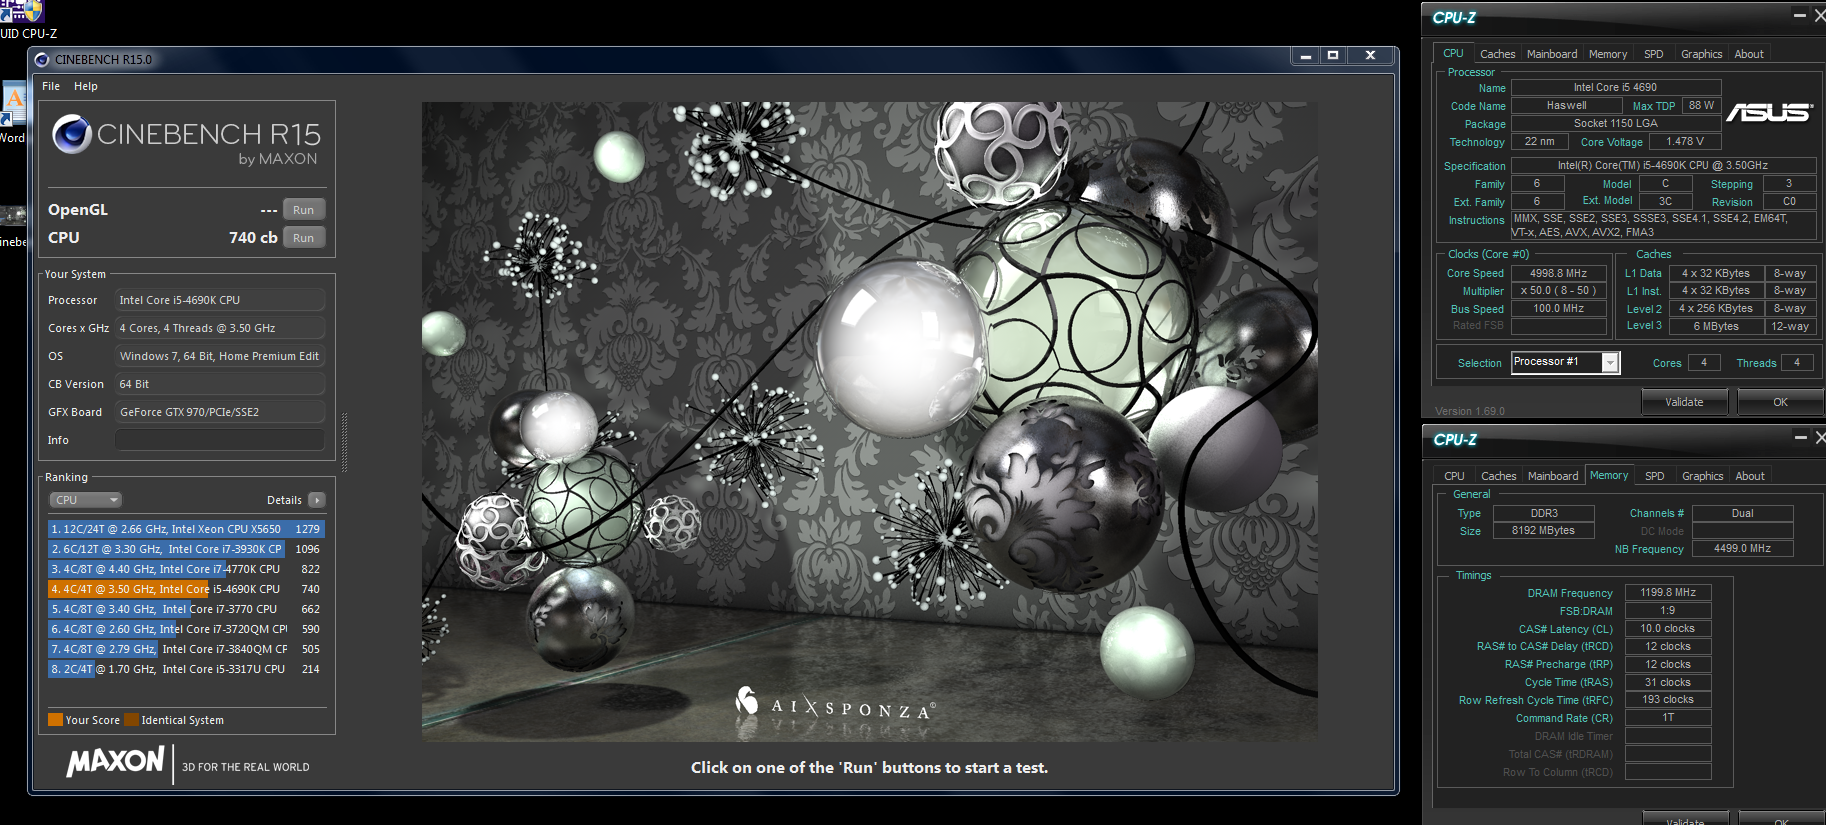Select ranking row Intel Core i7-3720QM
The height and width of the screenshot is (825, 1826).
pos(186,629)
